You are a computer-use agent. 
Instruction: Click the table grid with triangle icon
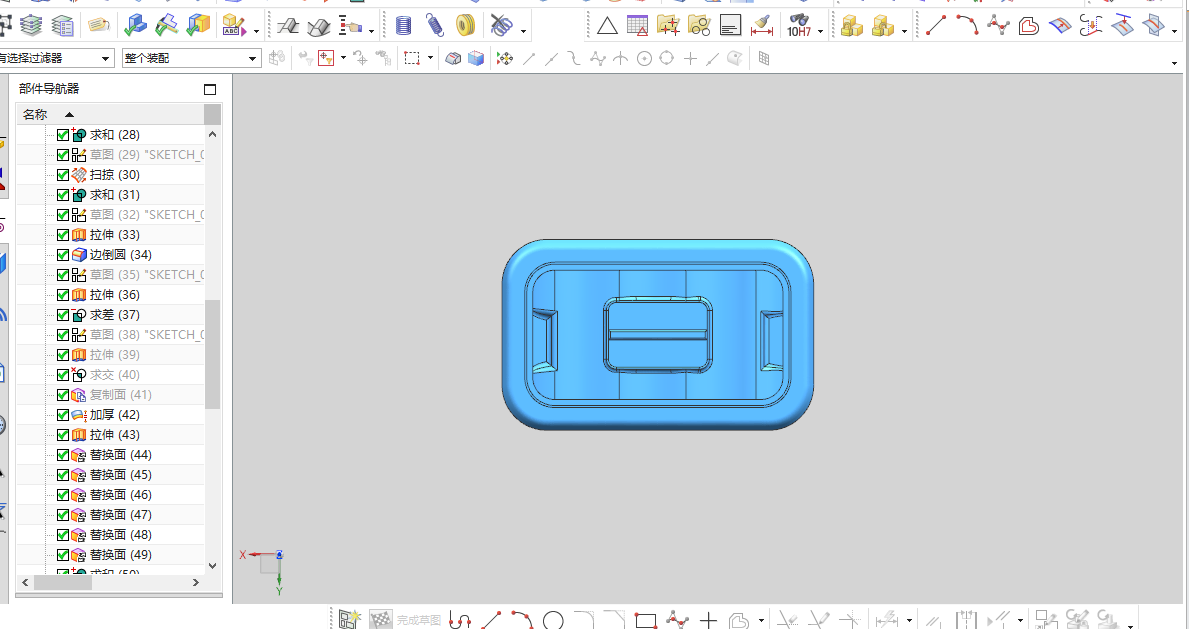tap(638, 26)
